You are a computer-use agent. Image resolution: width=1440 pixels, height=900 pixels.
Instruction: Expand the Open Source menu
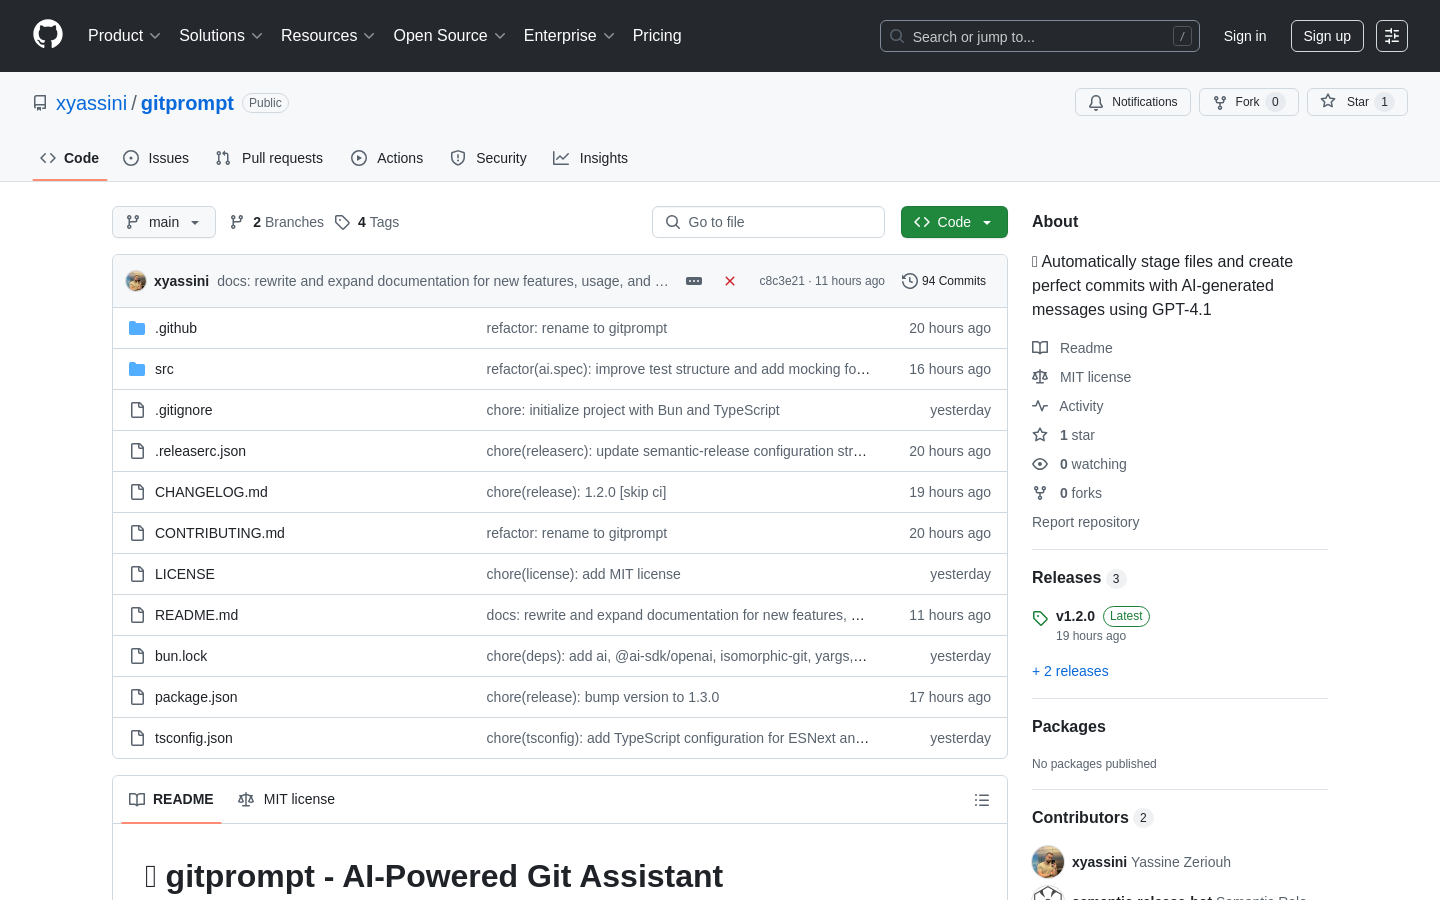[x=450, y=36]
